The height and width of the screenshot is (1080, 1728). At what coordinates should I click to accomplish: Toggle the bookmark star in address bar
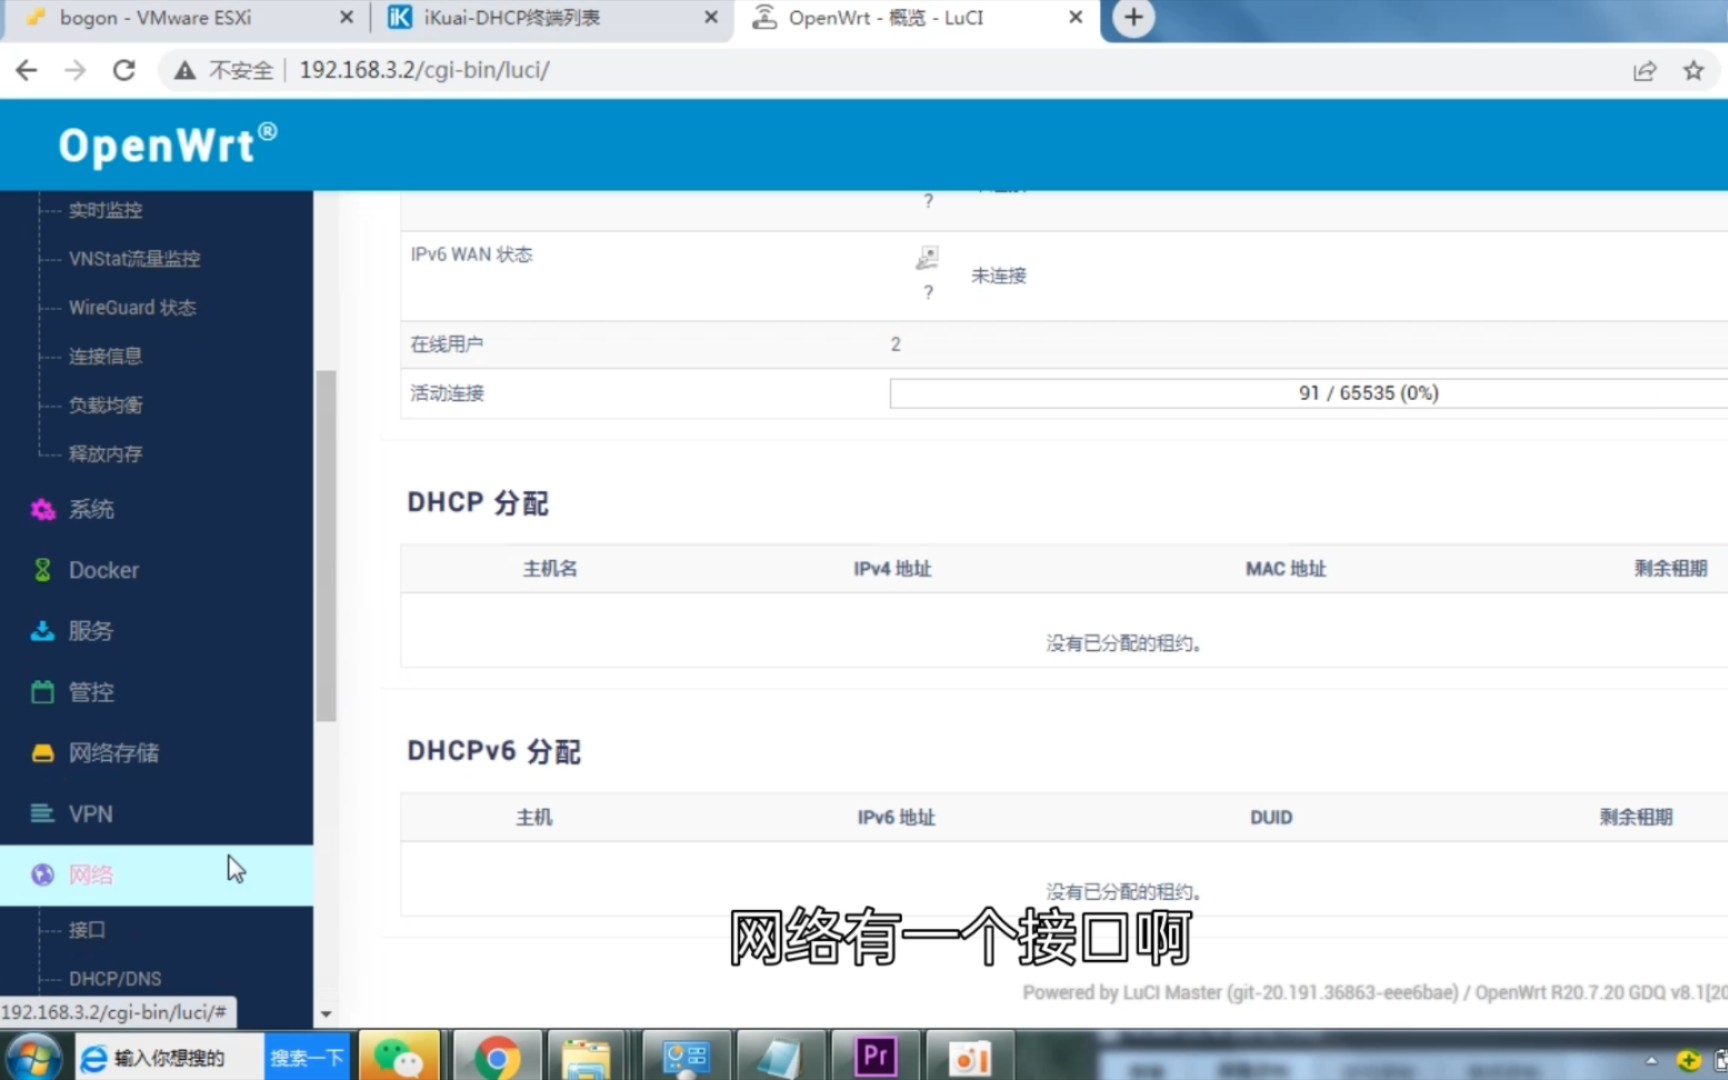1693,70
